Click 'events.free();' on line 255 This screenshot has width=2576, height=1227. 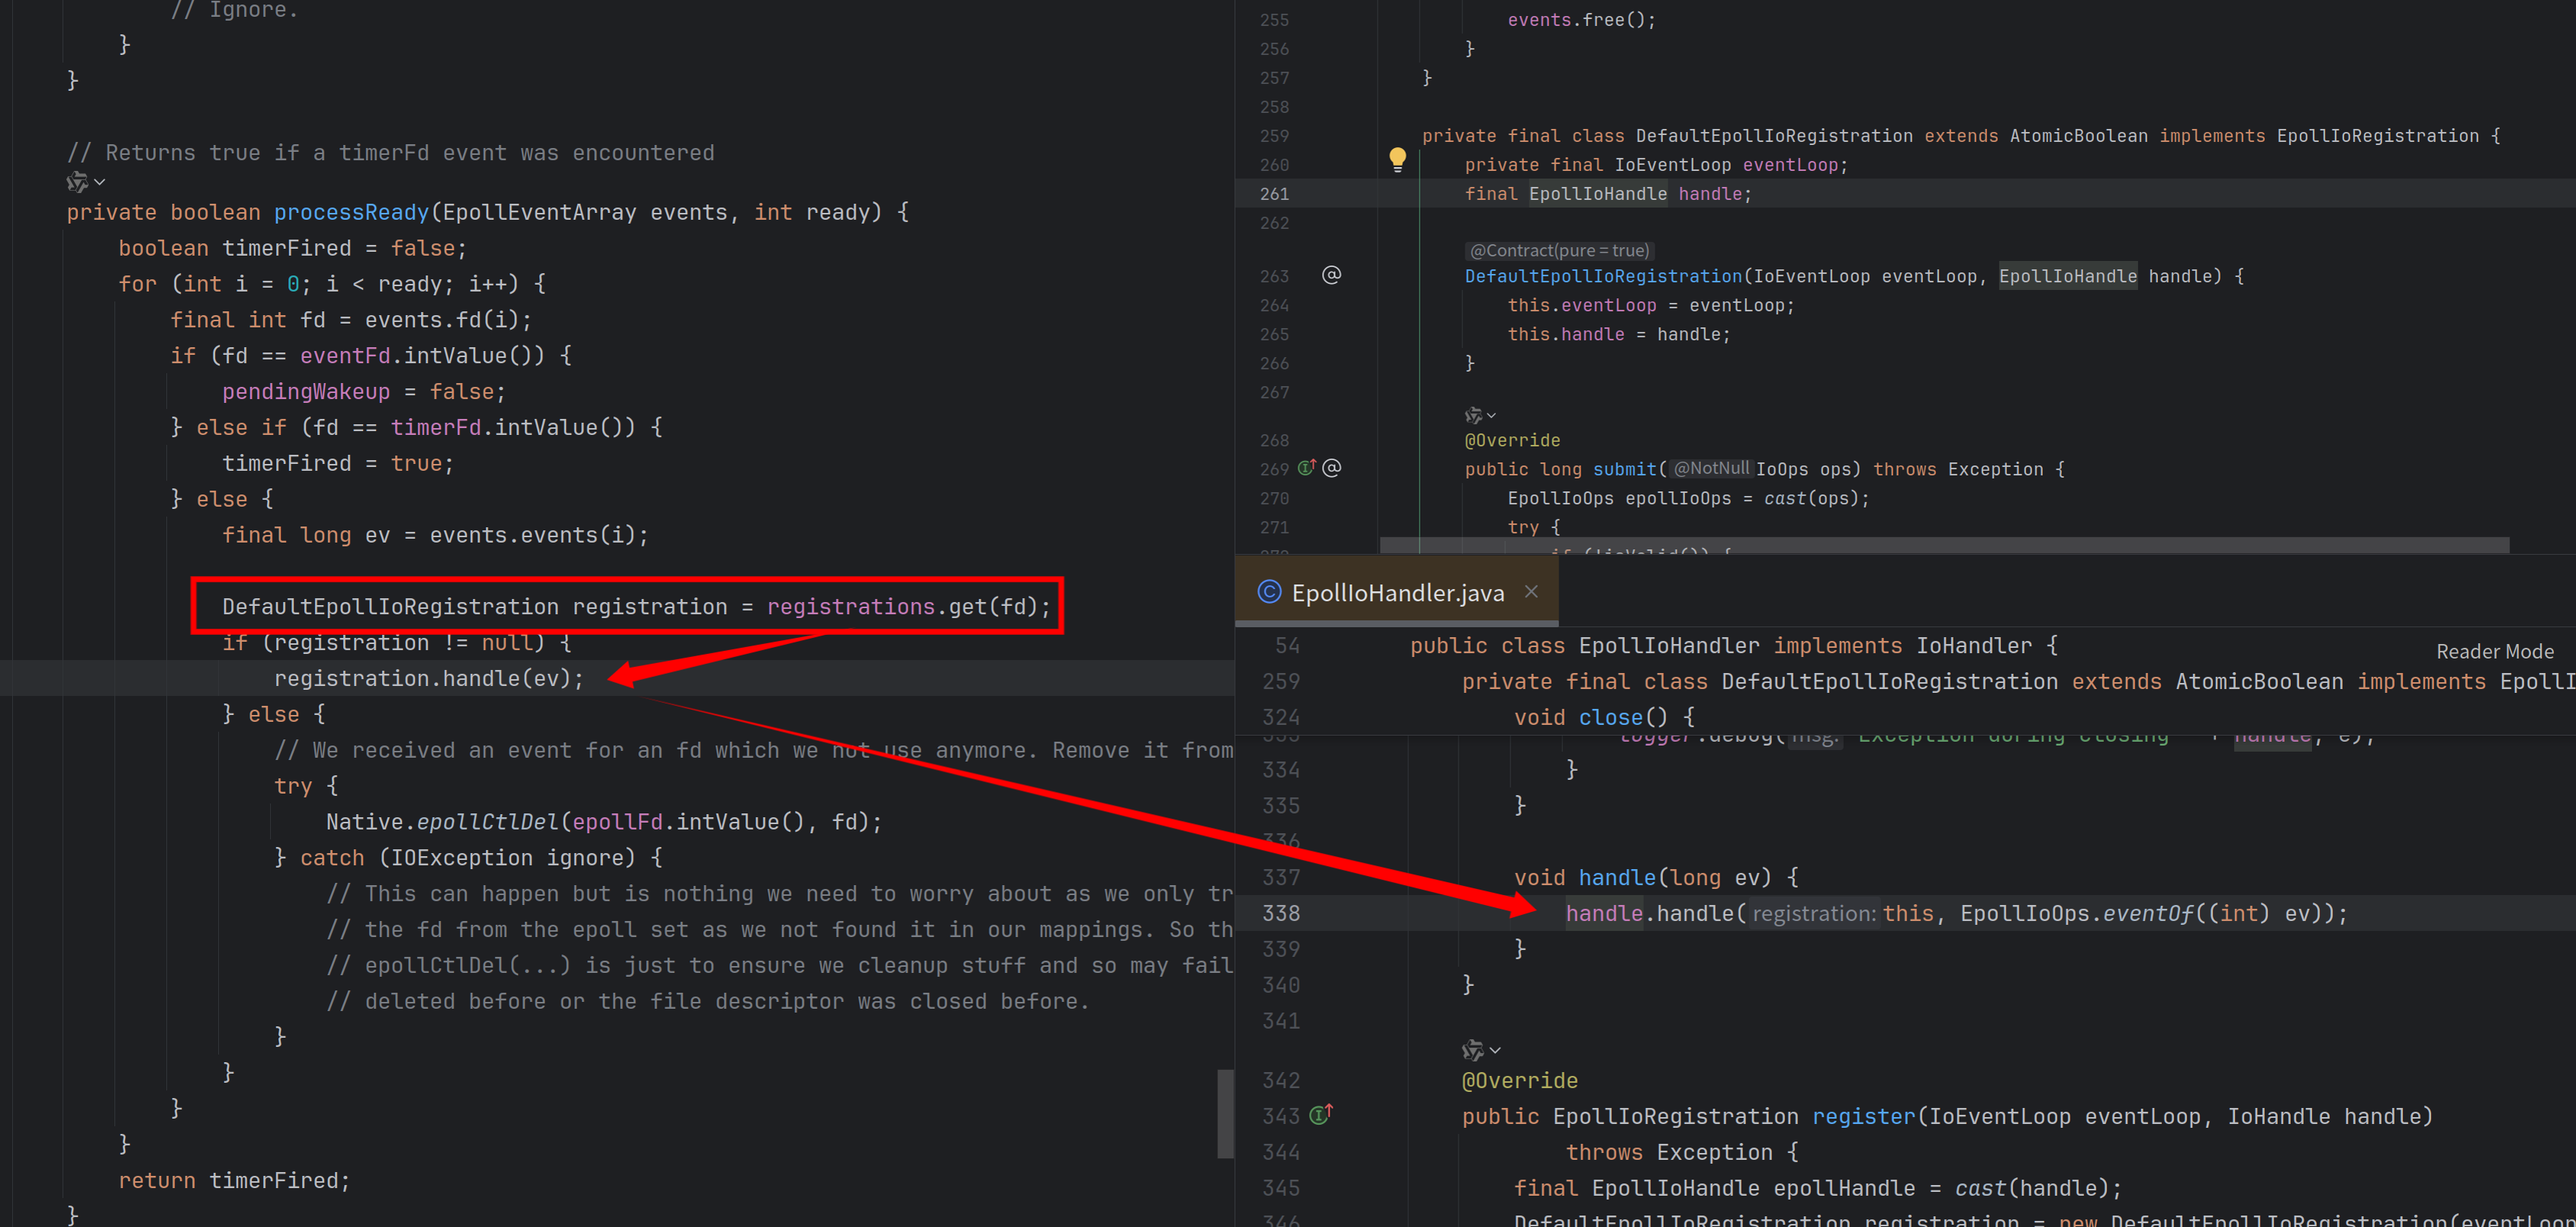coord(1581,20)
